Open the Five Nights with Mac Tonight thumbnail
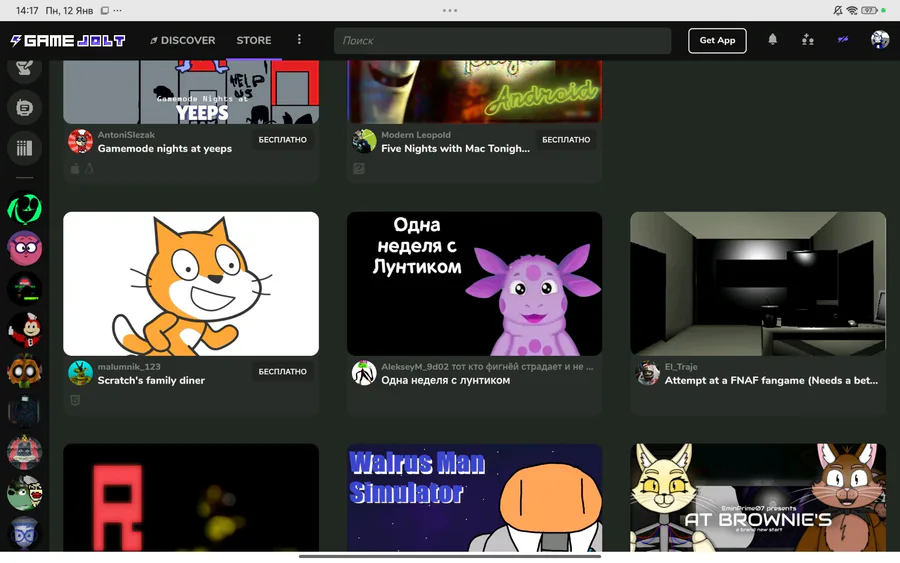Image resolution: width=900 pixels, height=563 pixels. tap(474, 92)
